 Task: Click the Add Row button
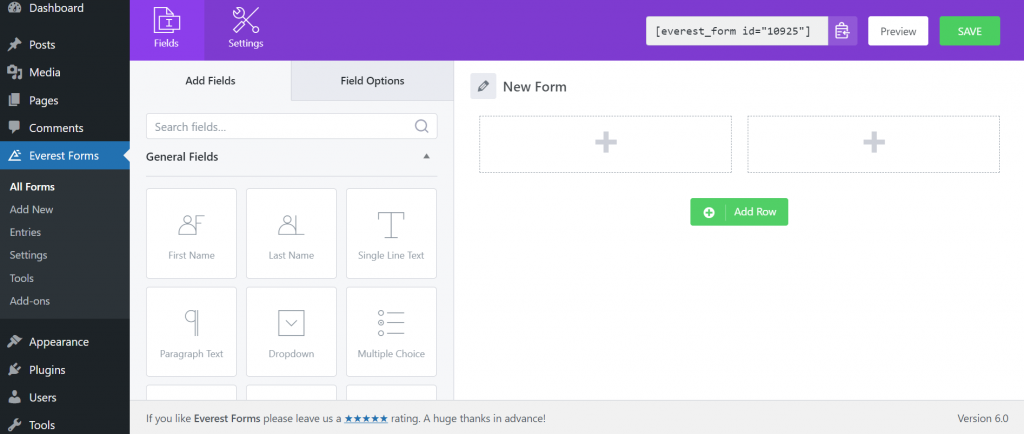coord(739,212)
